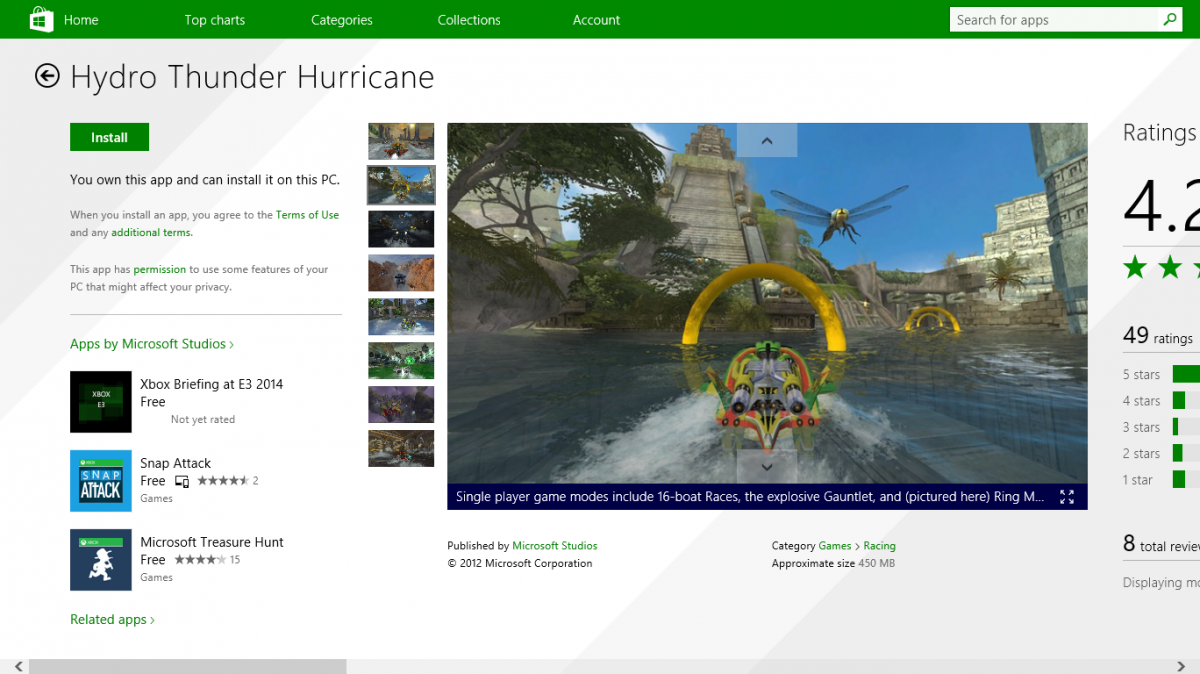Open Collections in the navigation bar

click(469, 20)
